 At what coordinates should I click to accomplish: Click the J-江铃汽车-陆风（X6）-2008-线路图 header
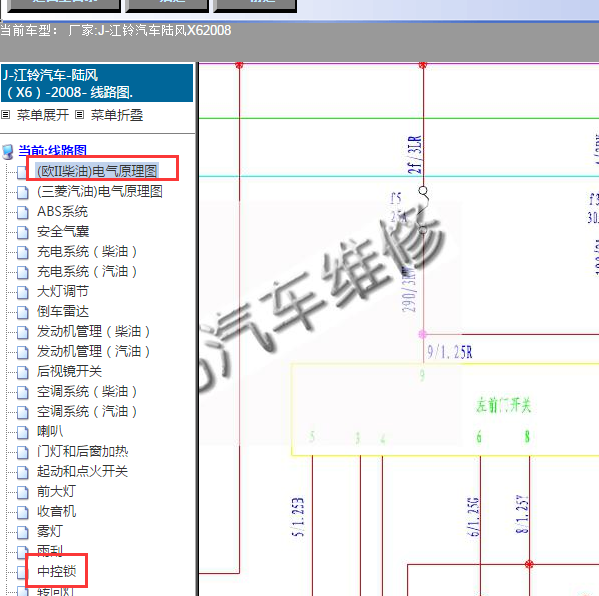point(97,83)
